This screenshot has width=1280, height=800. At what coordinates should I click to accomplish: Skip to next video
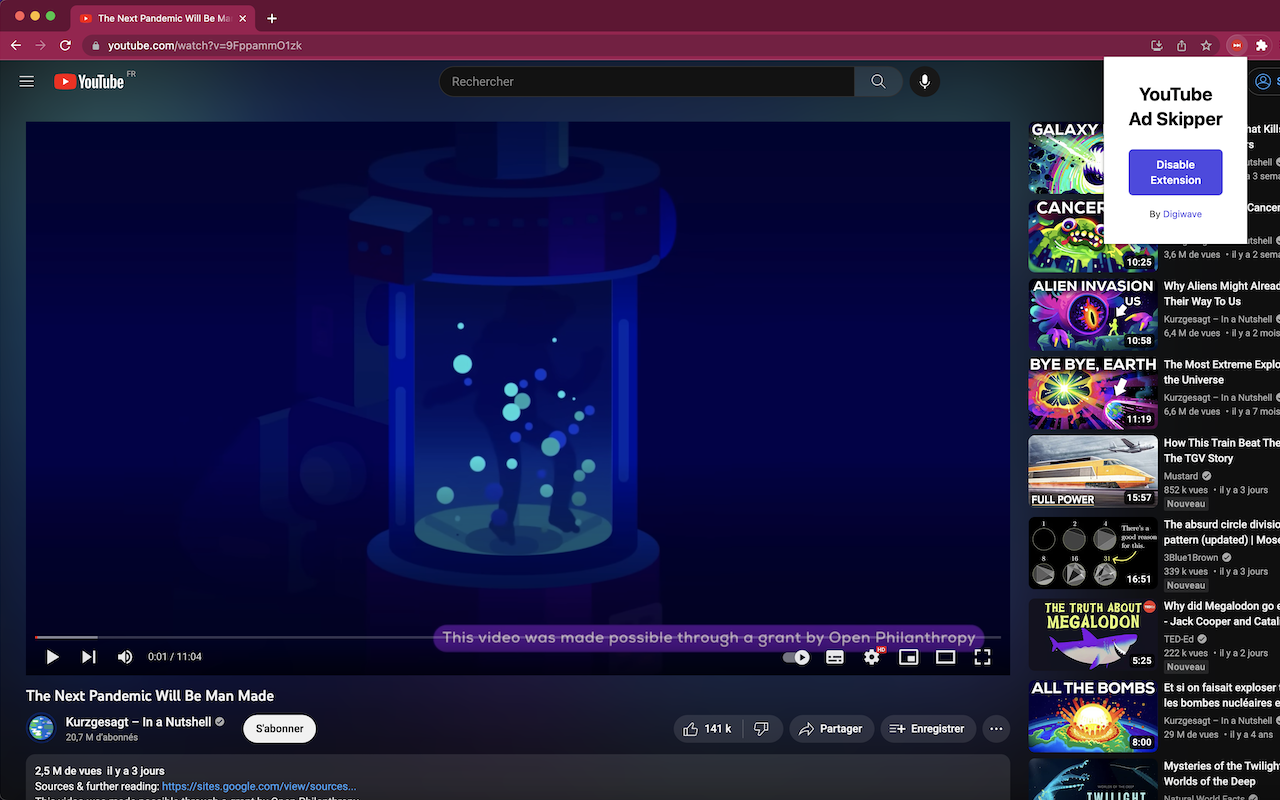[88, 657]
